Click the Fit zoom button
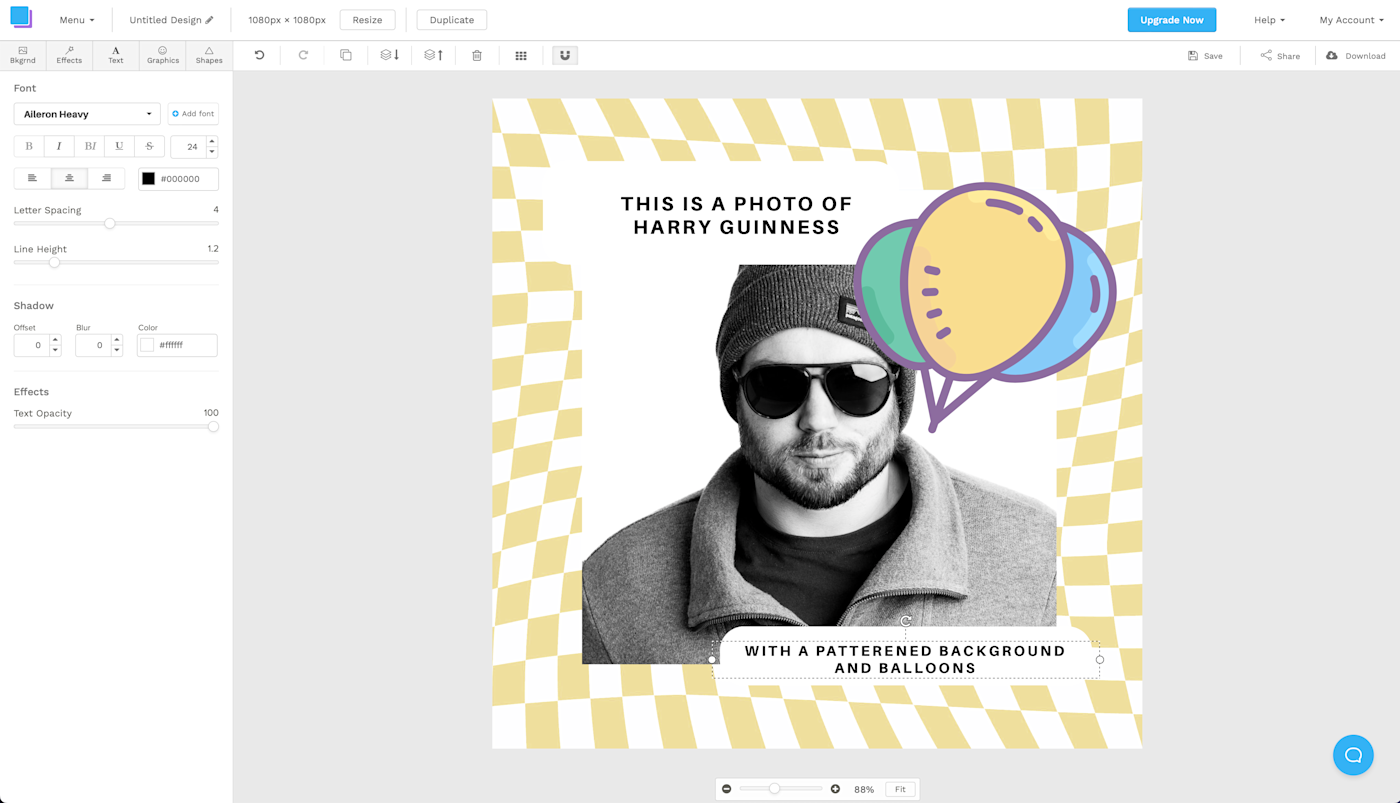Viewport: 1400px width, 803px height. (900, 789)
